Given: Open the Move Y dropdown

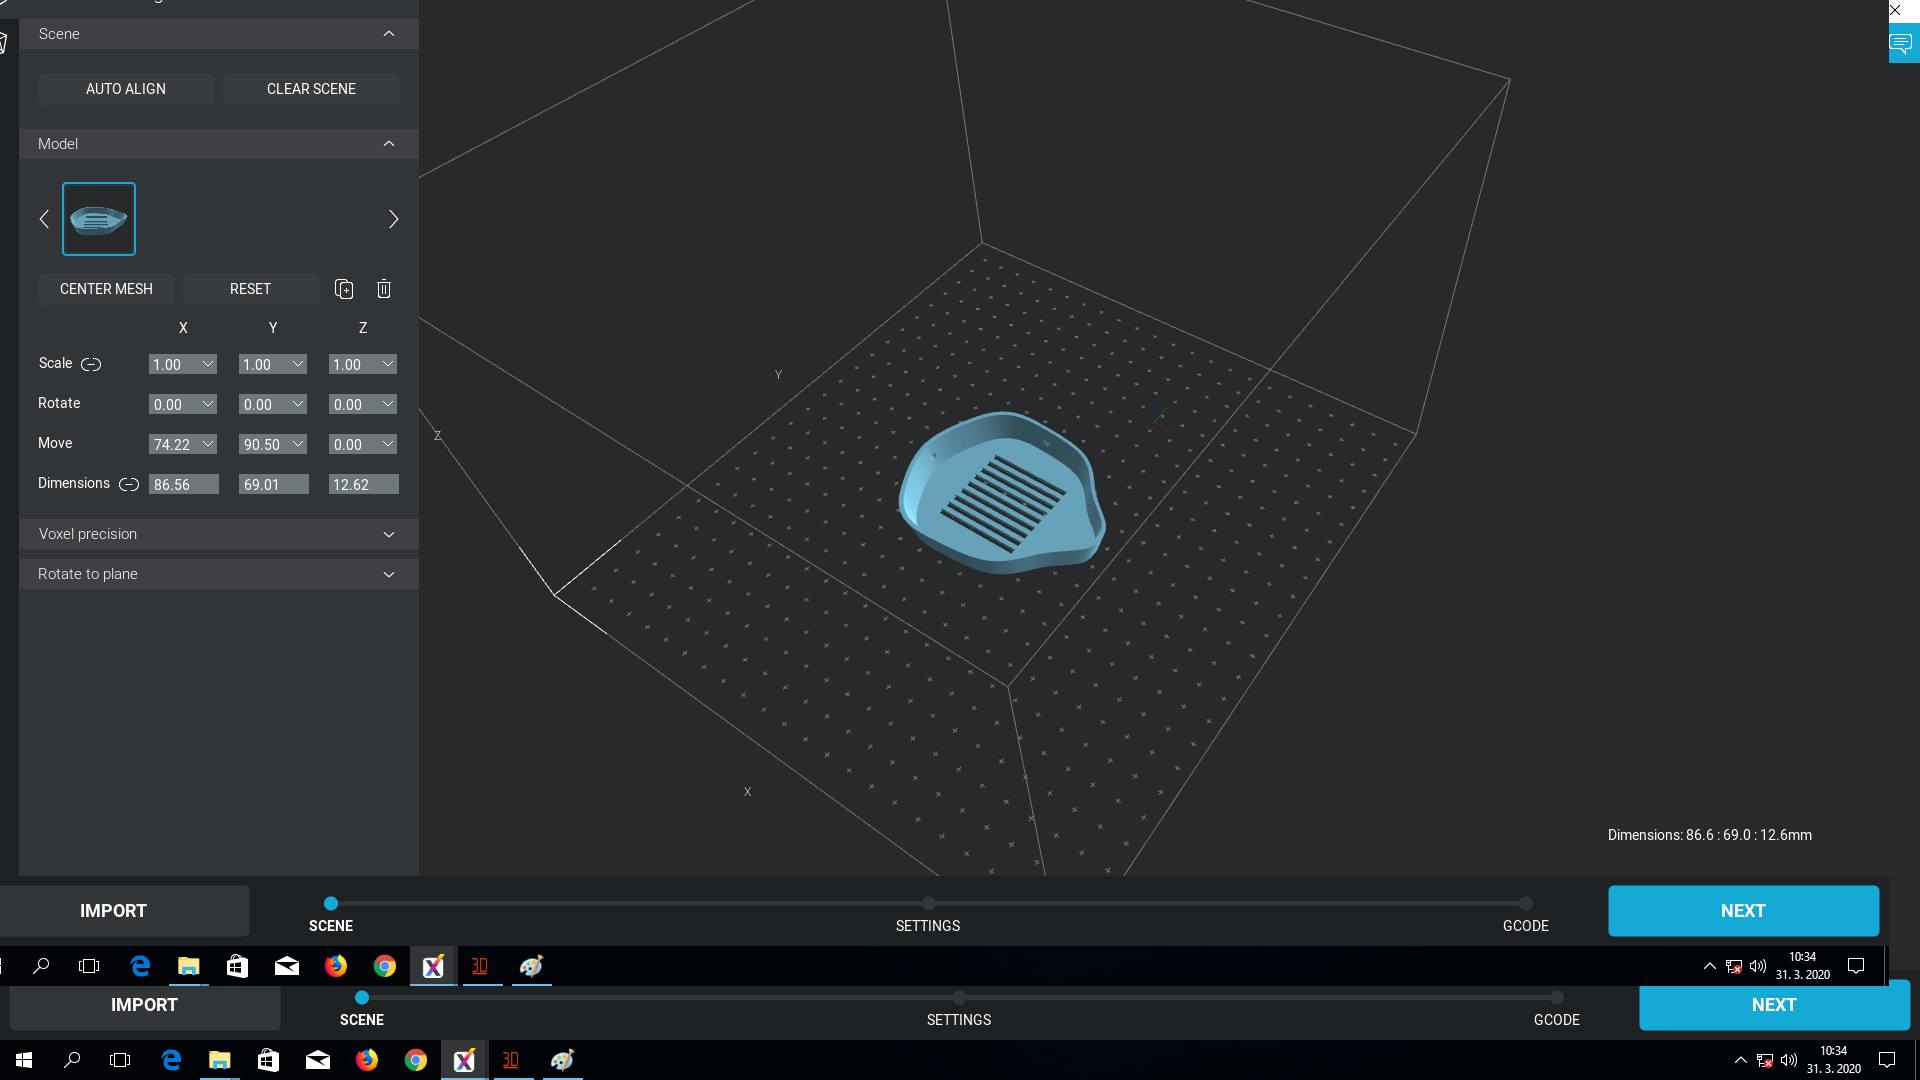Looking at the screenshot, I should (x=298, y=444).
